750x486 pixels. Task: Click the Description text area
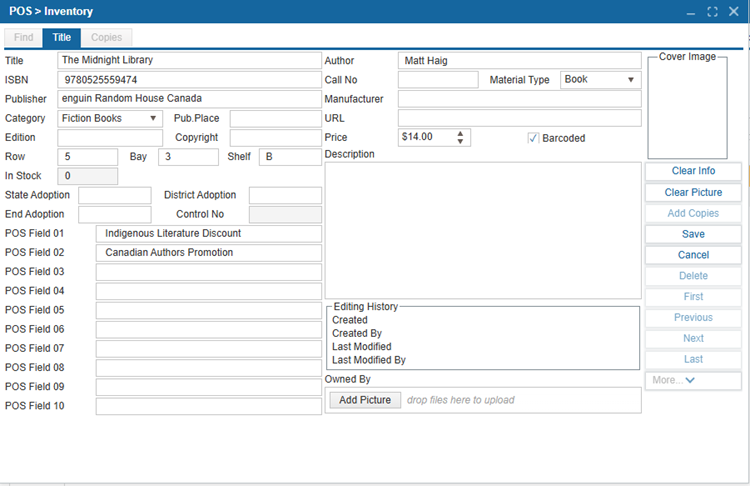[x=483, y=231]
